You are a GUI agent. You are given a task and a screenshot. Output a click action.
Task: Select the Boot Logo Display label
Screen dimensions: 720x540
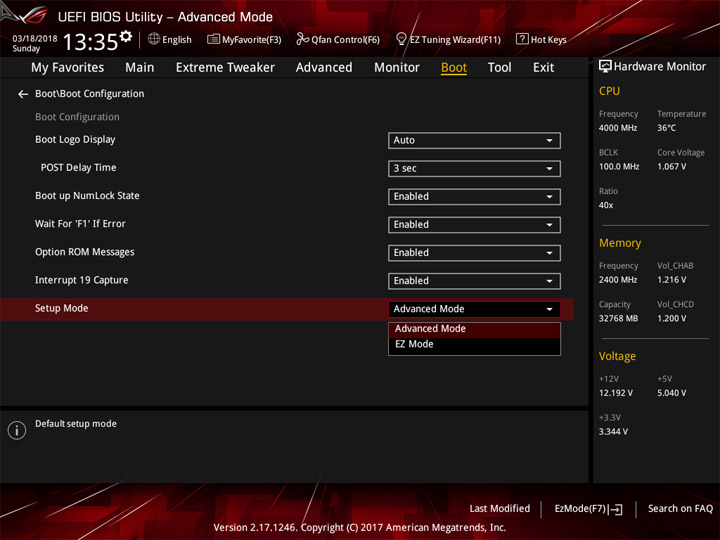pos(75,140)
